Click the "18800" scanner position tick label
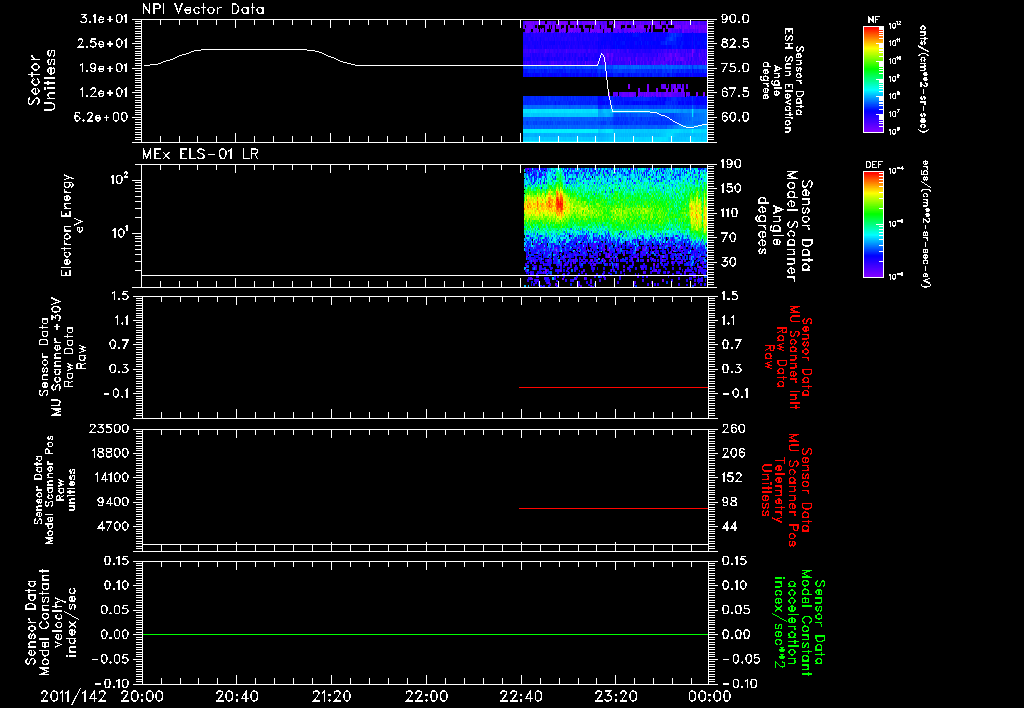 click(x=108, y=453)
